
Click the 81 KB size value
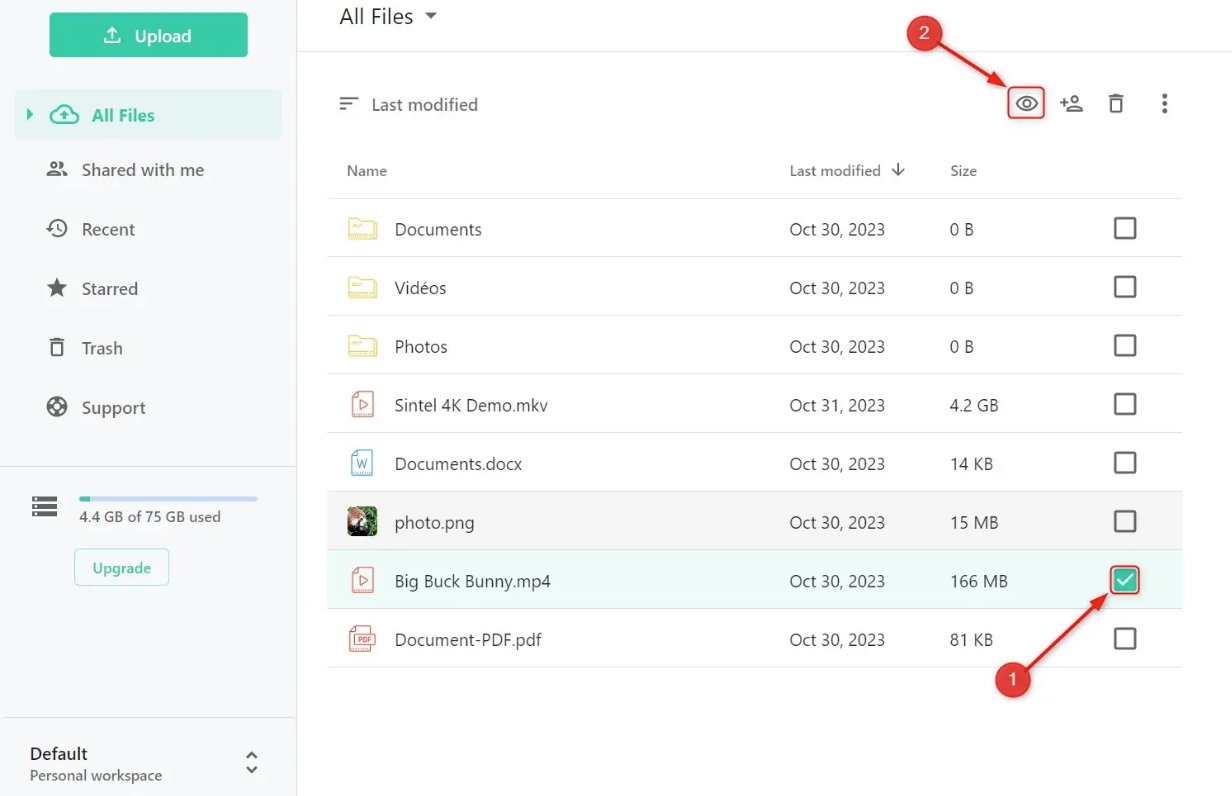971,639
